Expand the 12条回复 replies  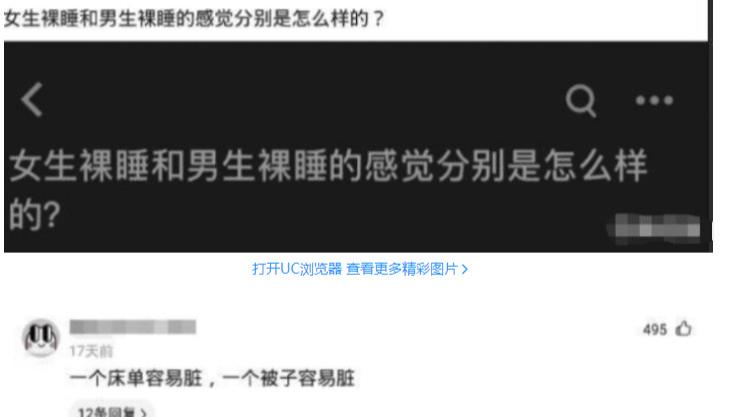pyautogui.click(x=112, y=412)
